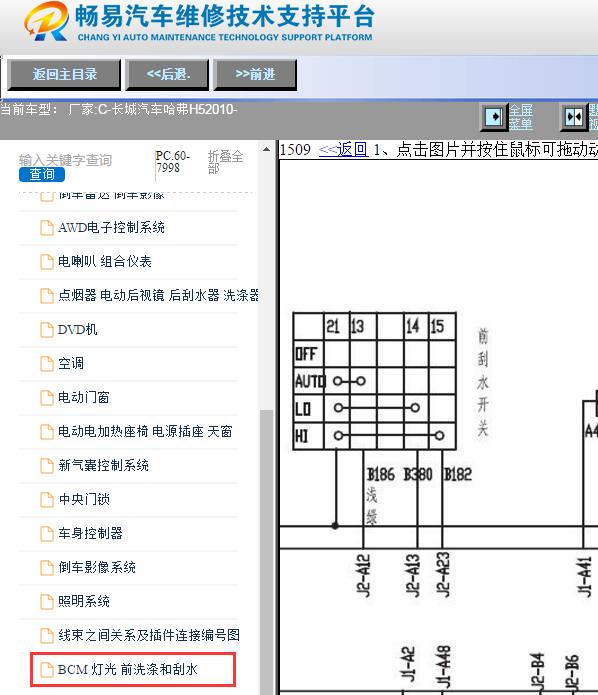Click the PC.60-7998 text in sidebar
Viewport: 598px width, 695px height.
[173, 162]
